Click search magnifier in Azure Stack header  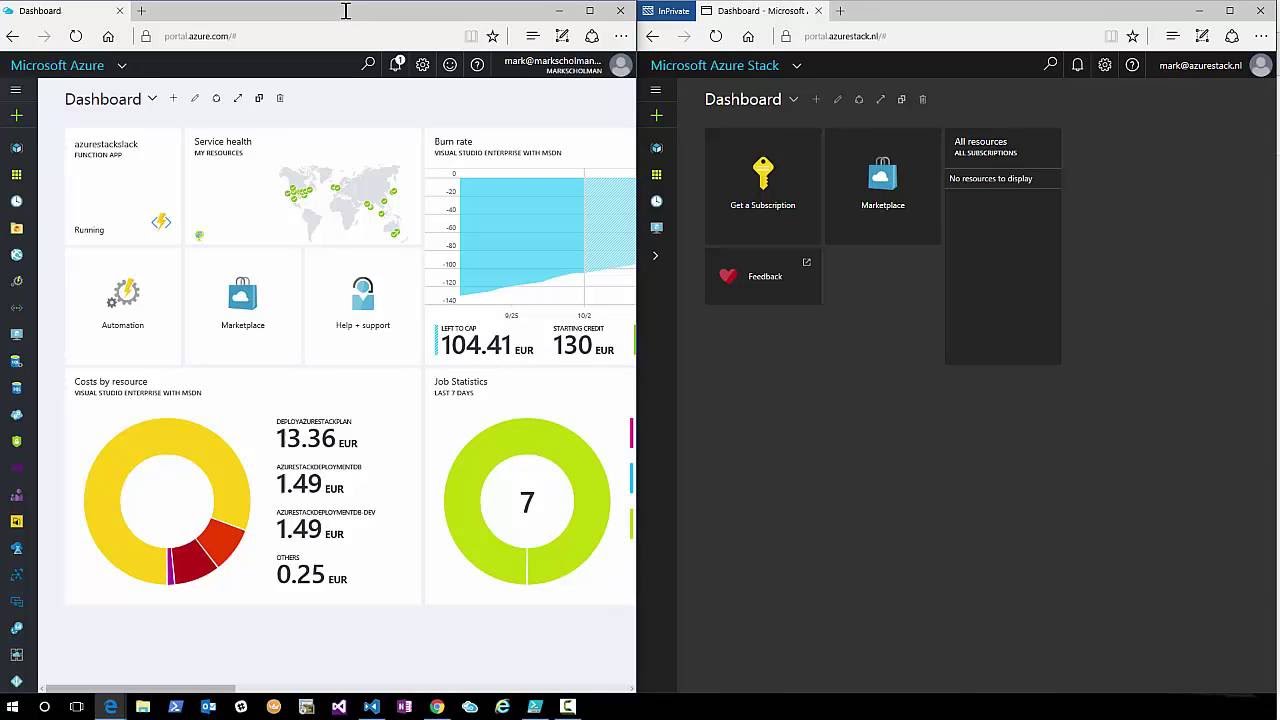[x=1050, y=65]
